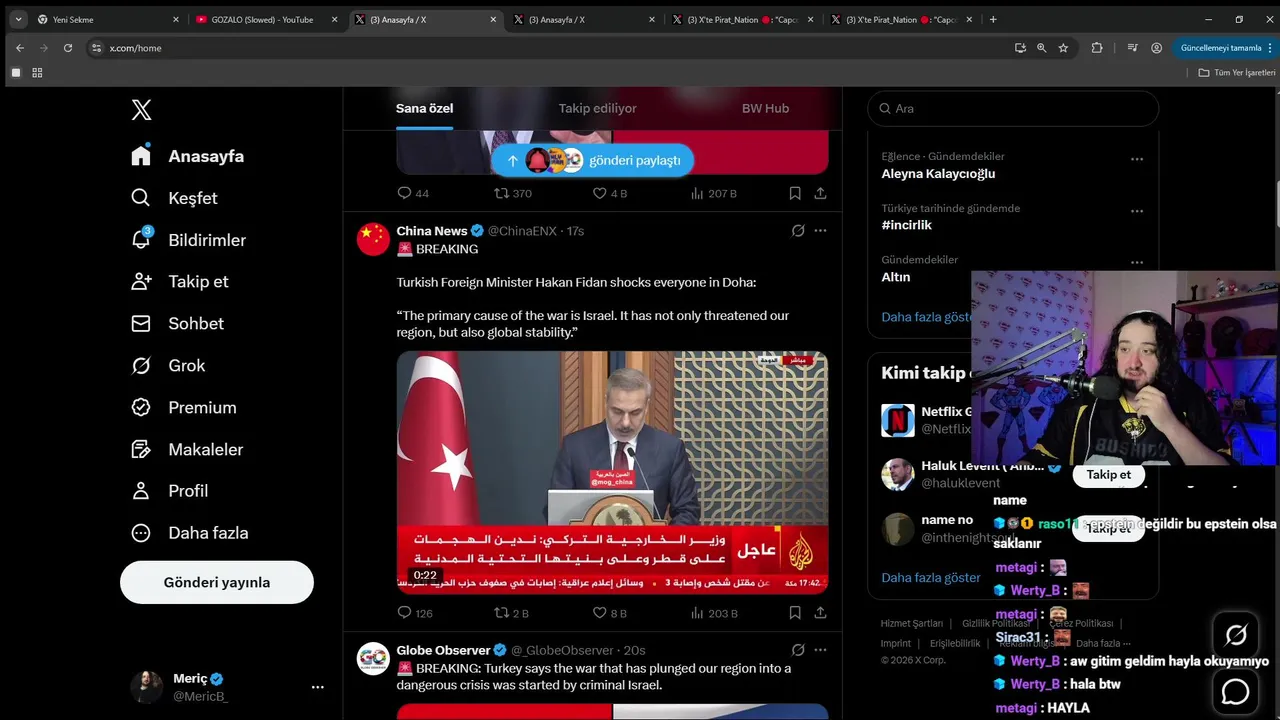Click the Gönderi yayınla button
The width and height of the screenshot is (1280, 720).
217,582
